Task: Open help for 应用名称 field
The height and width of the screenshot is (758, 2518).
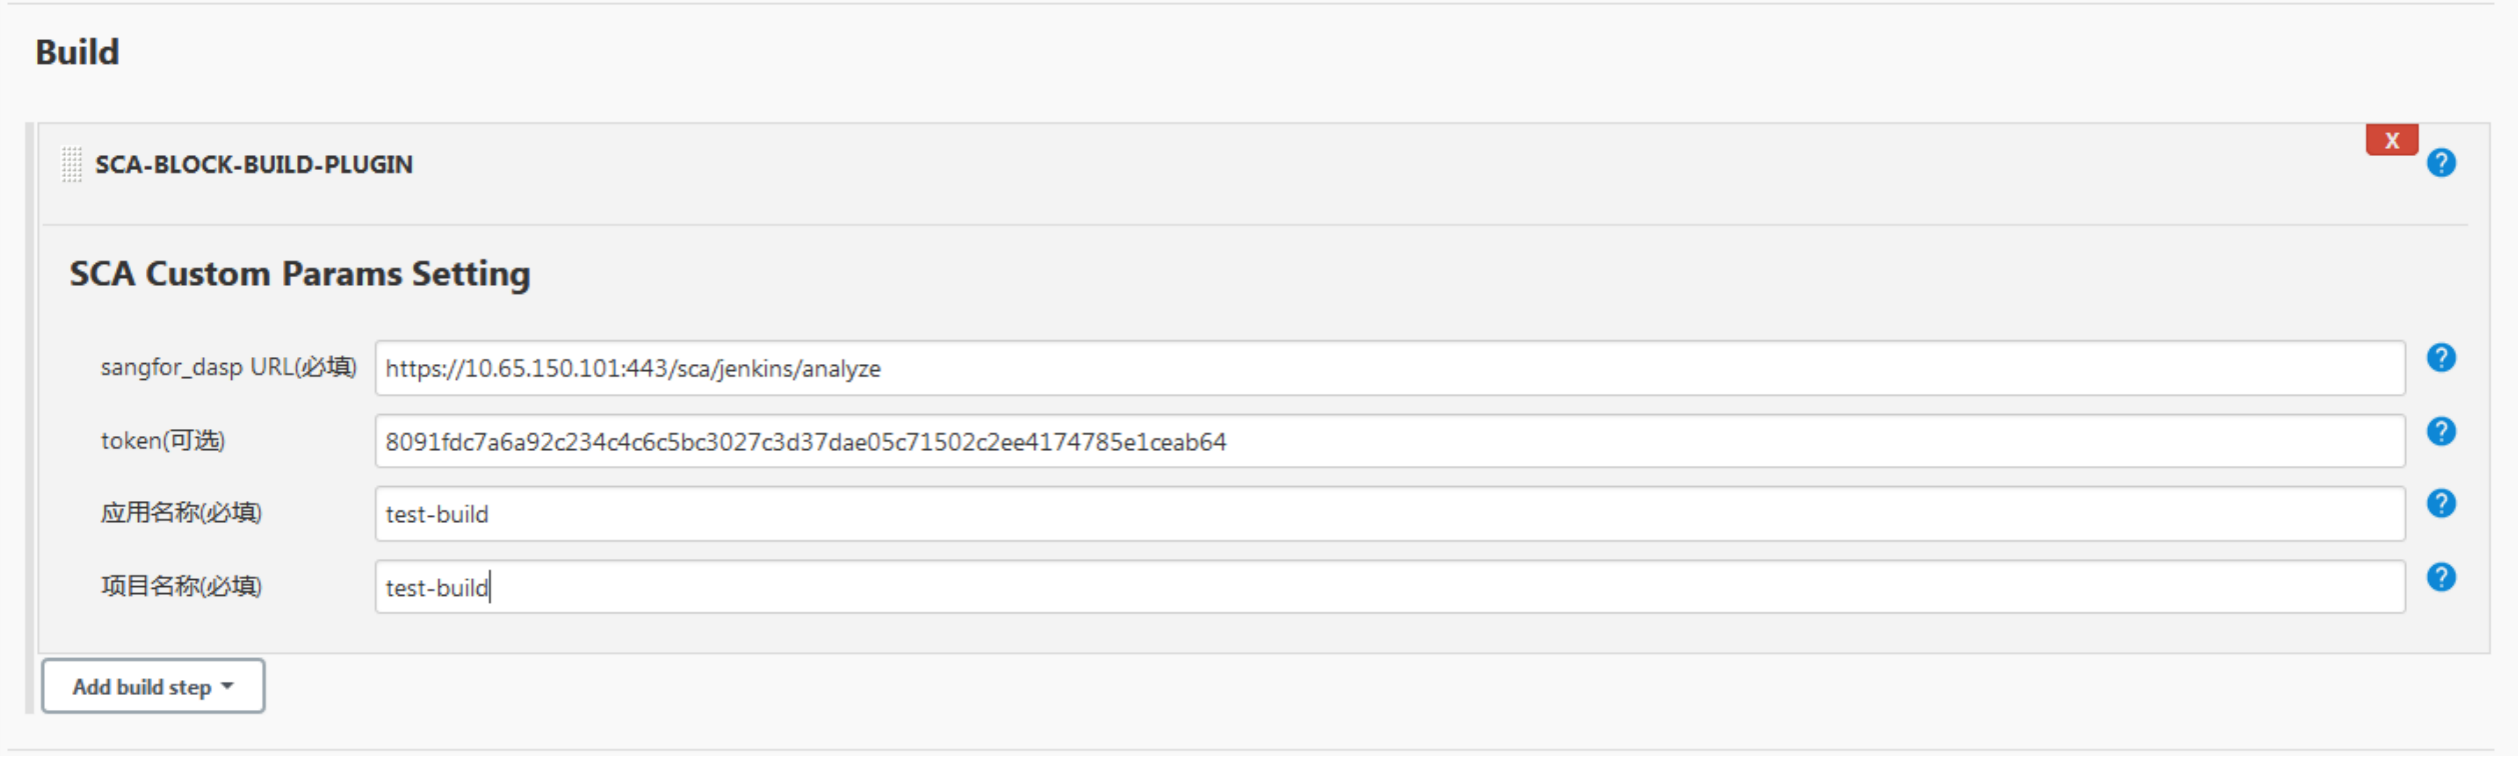Action: click(2441, 504)
